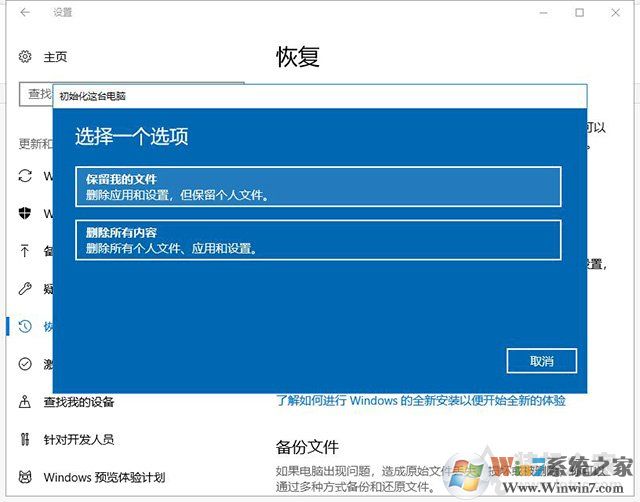Open the Windows clean install link
Screen dimensions: 640x502
(x=421, y=400)
